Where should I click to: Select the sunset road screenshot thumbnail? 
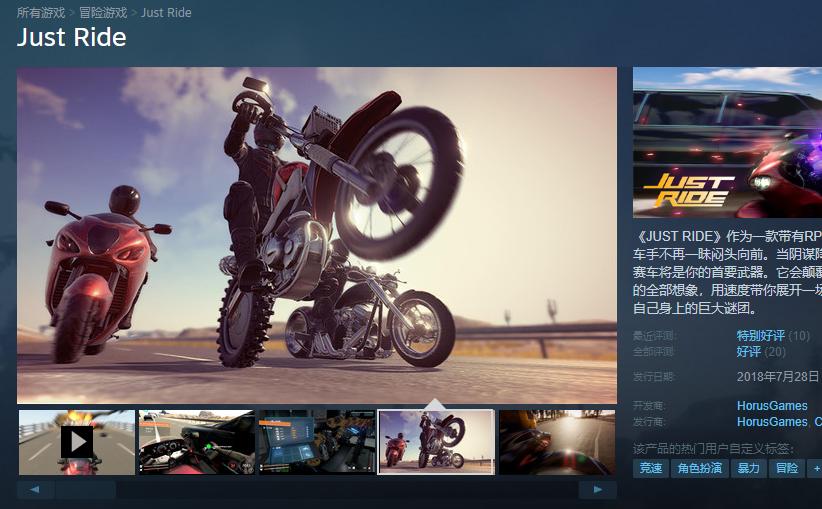click(x=557, y=442)
